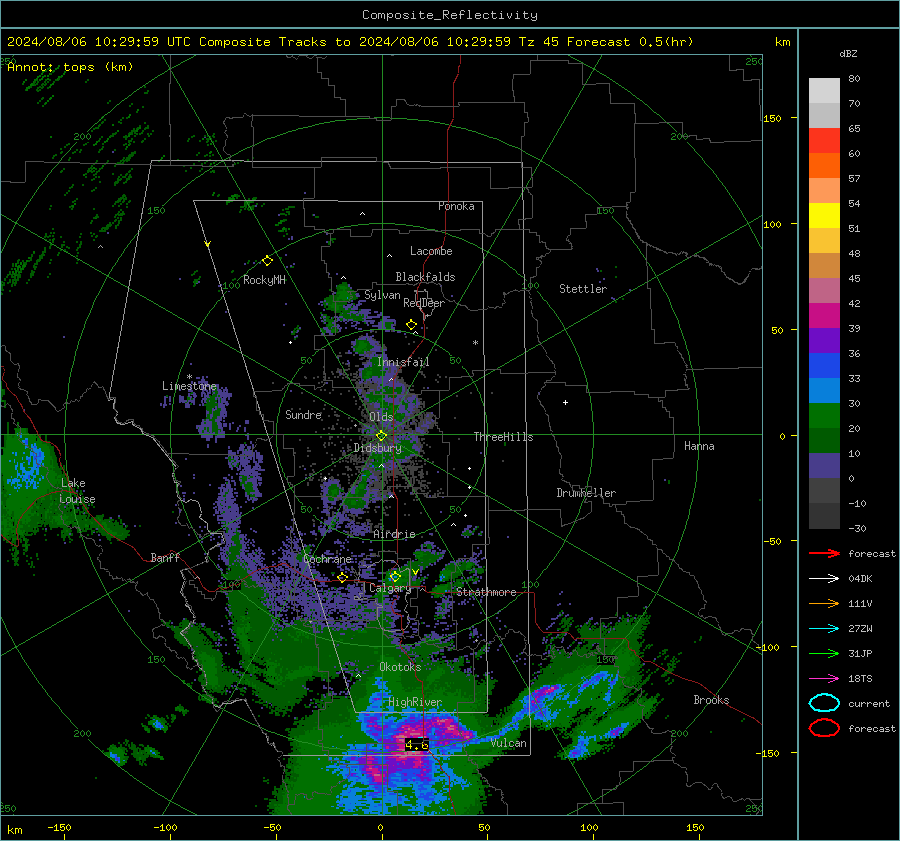This screenshot has height=841, width=900.
Task: Click the red forecast arrow in legend
Action: tap(824, 553)
